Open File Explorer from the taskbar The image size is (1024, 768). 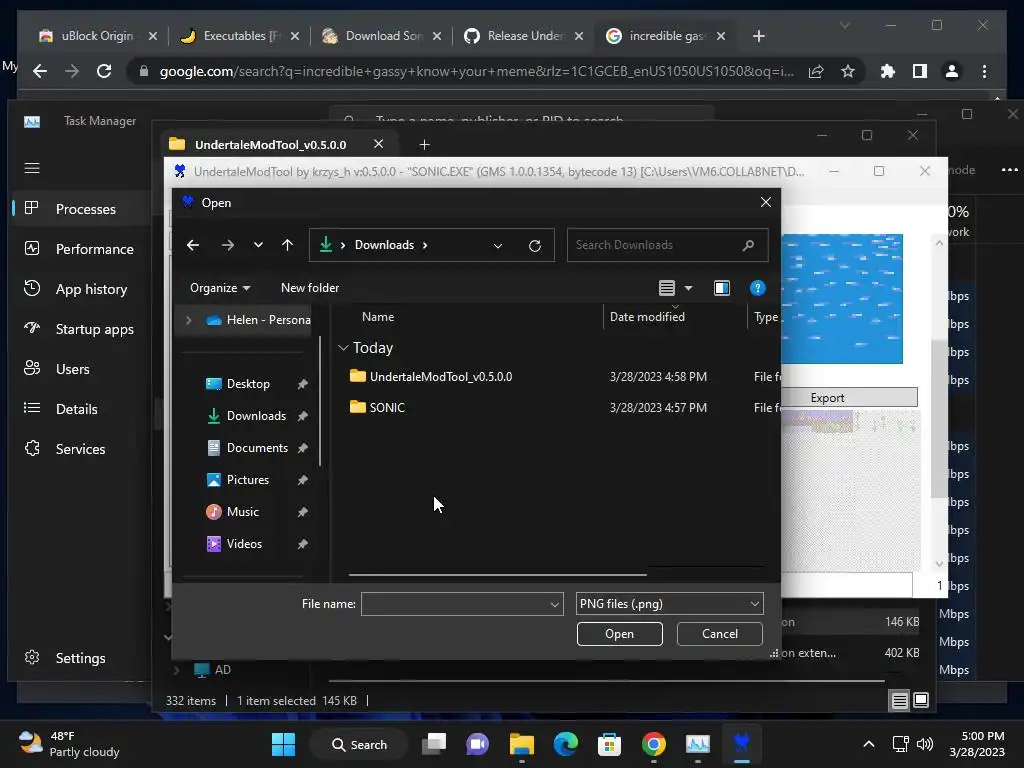[x=522, y=744]
